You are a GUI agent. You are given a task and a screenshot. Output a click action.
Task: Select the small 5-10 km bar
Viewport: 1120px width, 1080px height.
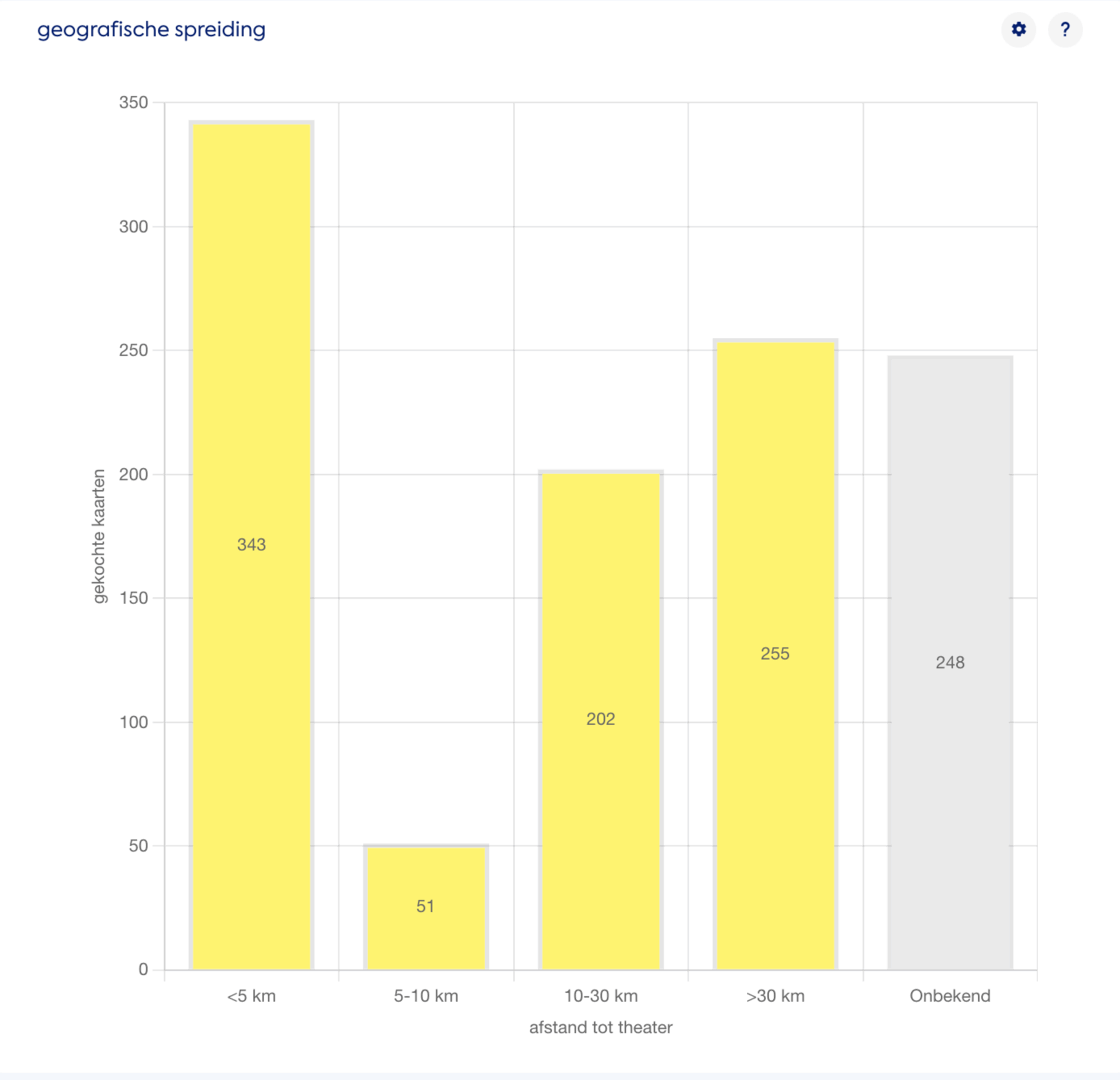[426, 906]
